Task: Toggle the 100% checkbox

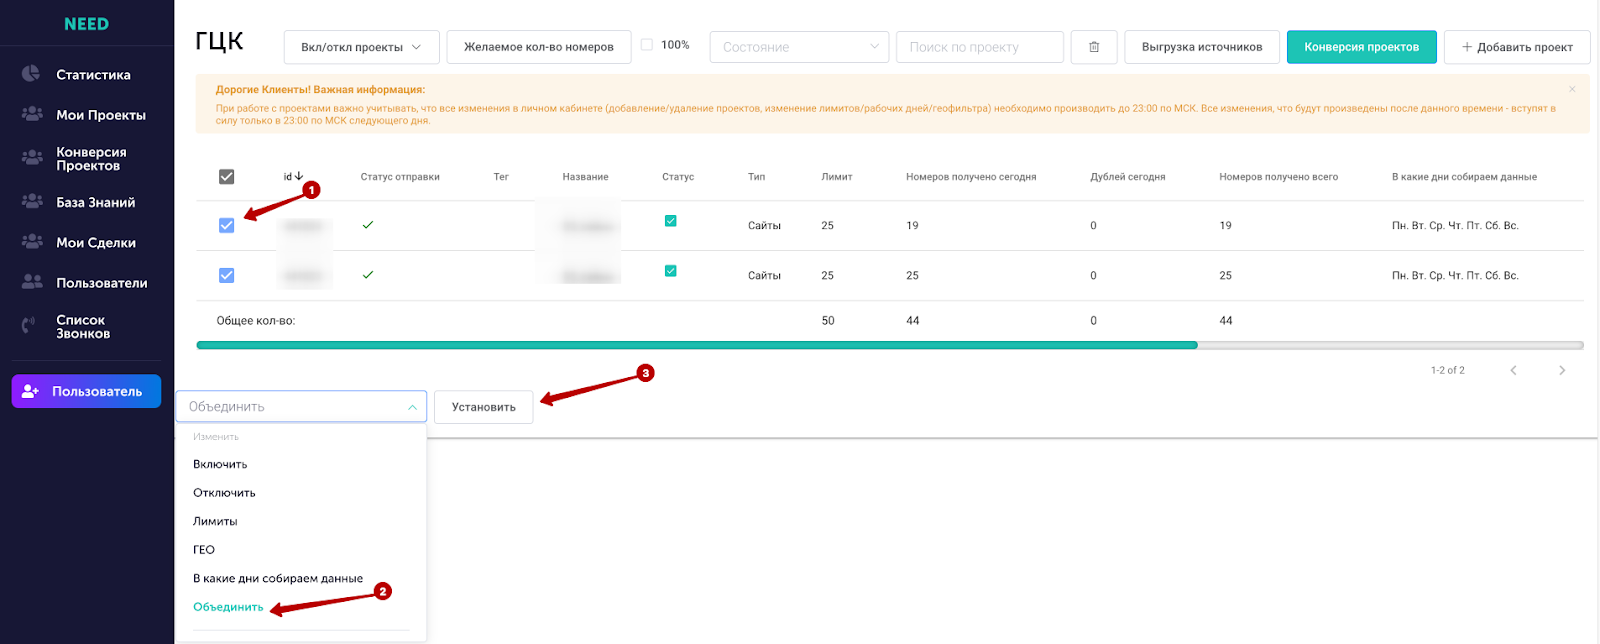Action: [647, 45]
